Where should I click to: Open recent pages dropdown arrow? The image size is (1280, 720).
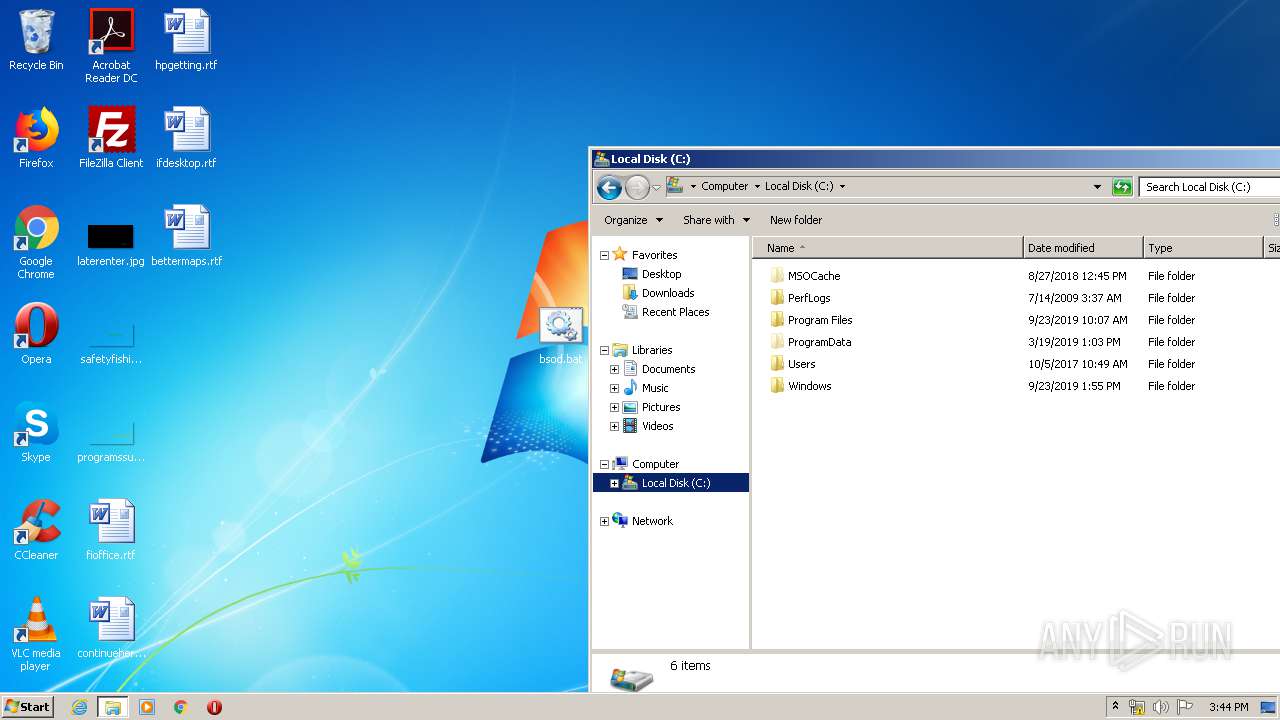click(656, 187)
